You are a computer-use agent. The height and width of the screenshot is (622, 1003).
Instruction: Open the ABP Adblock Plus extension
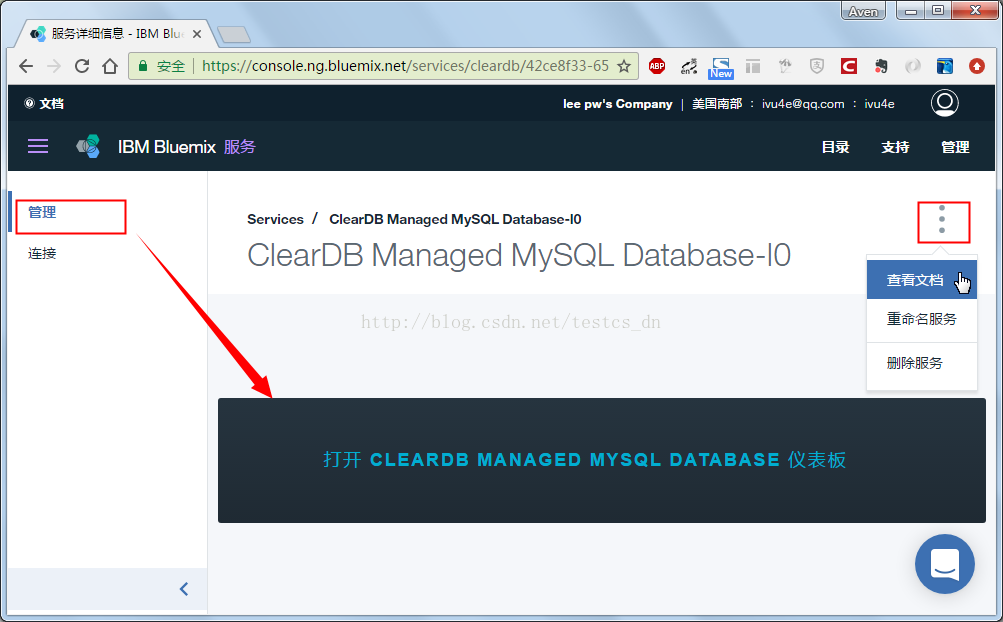click(x=657, y=66)
